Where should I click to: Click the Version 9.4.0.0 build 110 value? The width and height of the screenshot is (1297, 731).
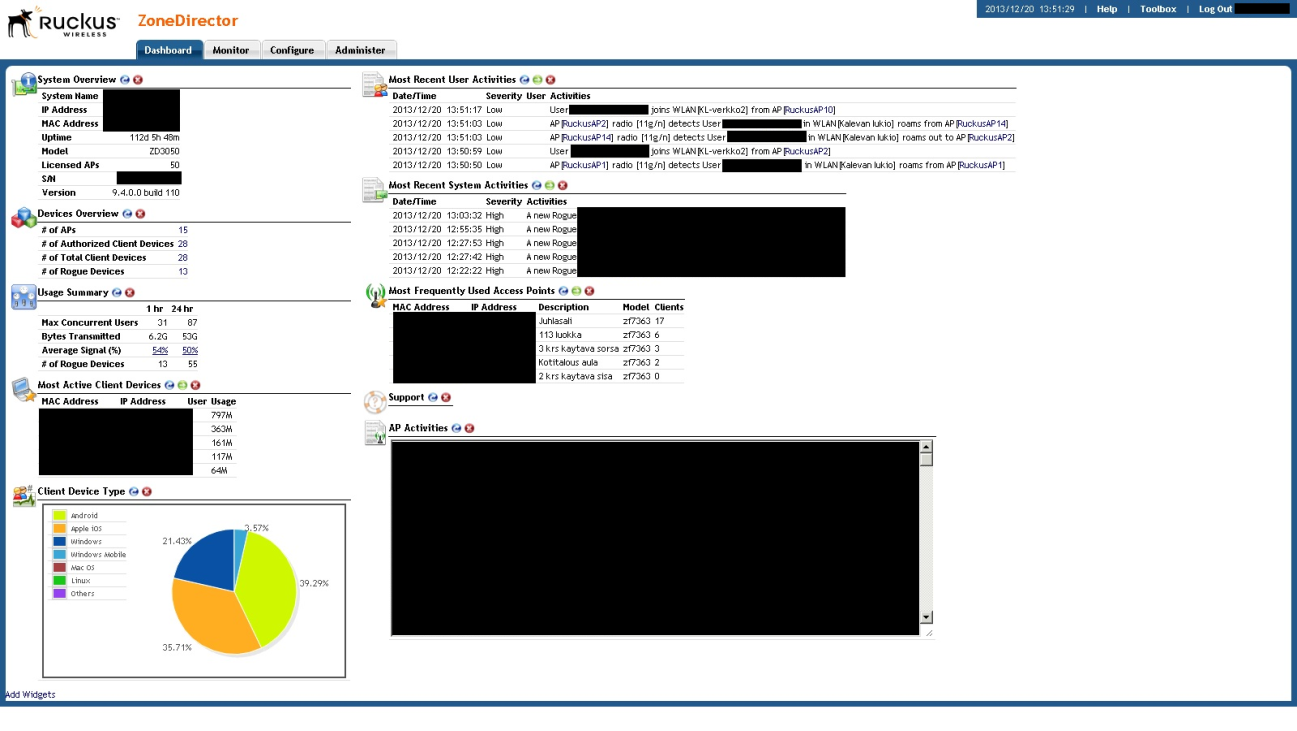click(x=146, y=193)
